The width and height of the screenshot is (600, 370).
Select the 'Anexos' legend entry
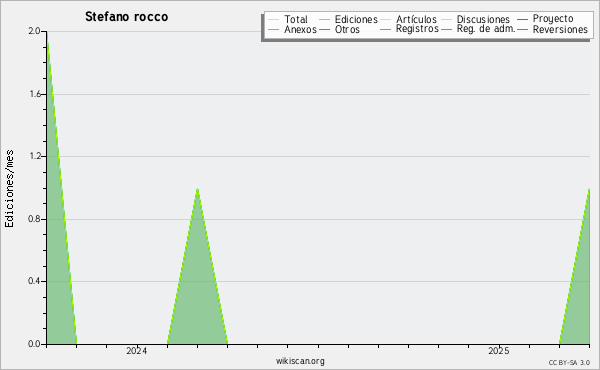coord(292,29)
